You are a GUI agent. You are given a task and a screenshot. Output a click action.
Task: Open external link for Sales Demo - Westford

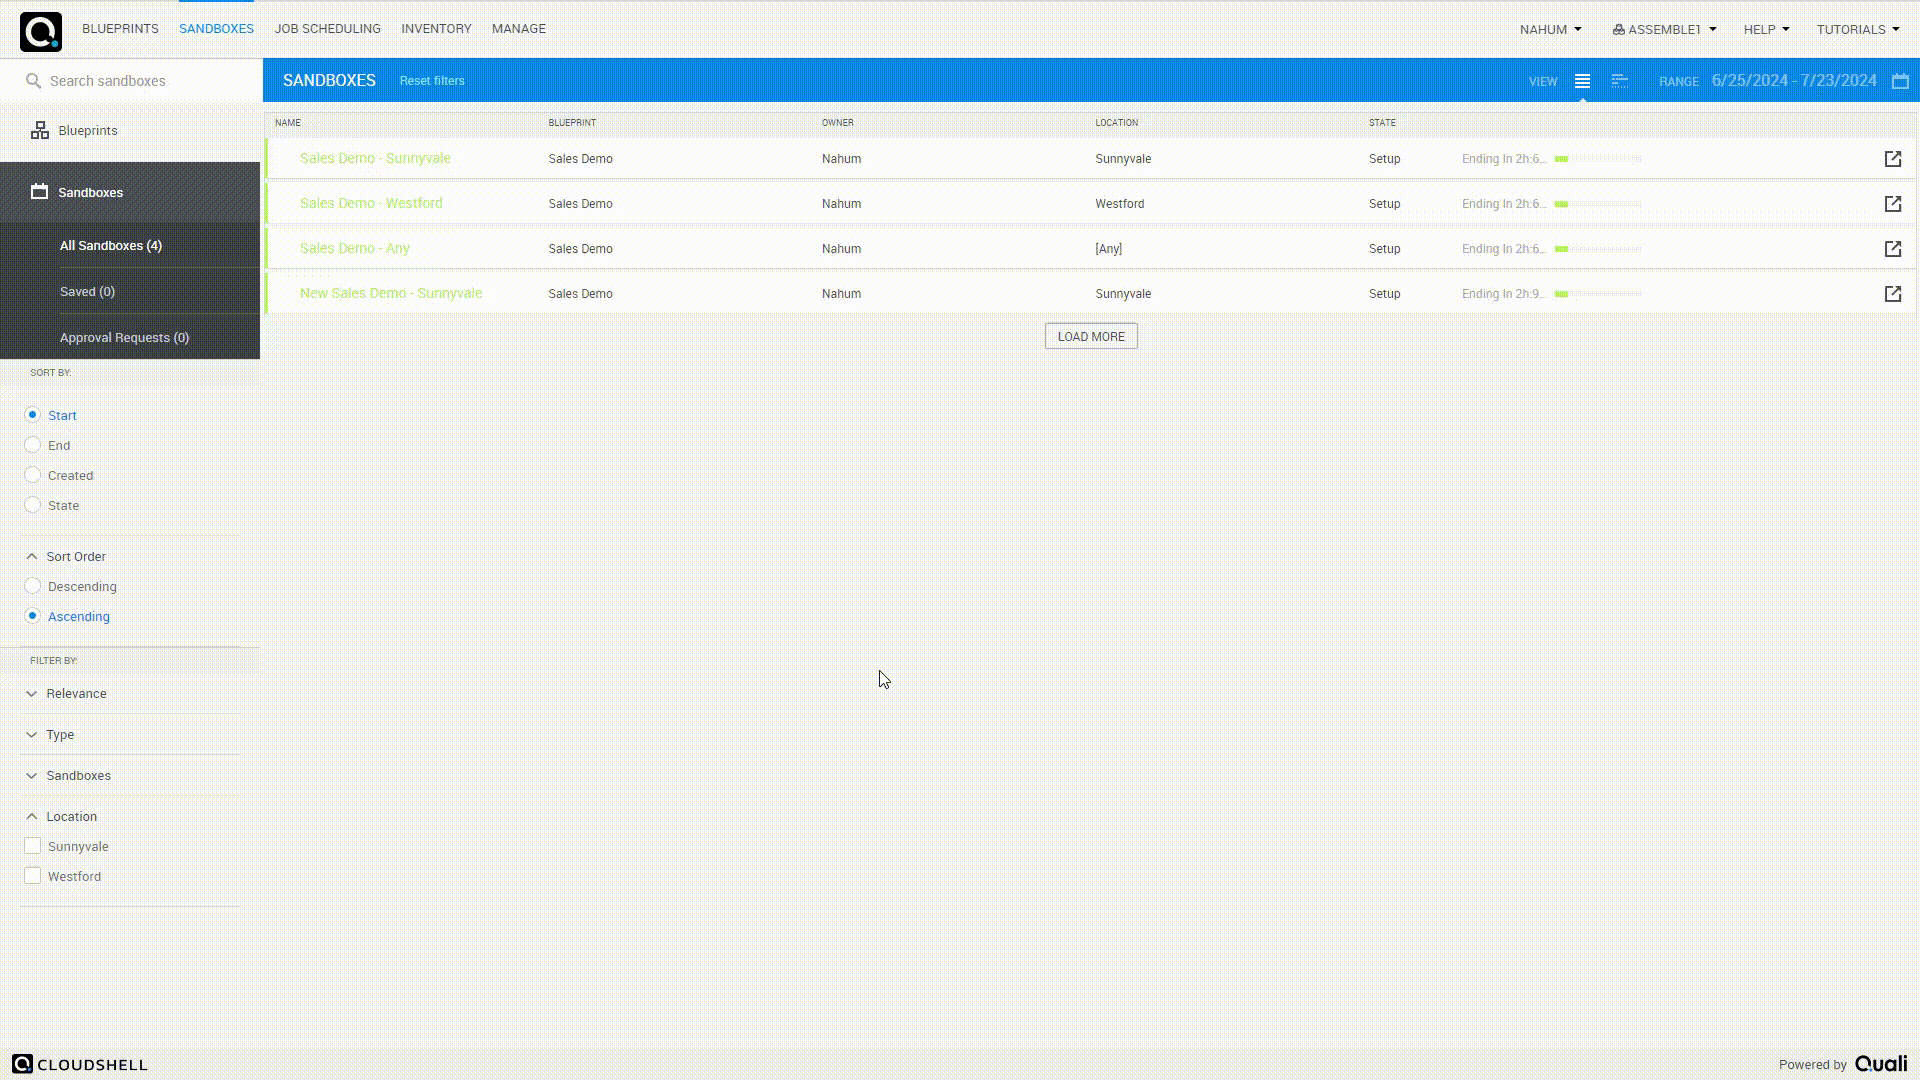click(1894, 203)
